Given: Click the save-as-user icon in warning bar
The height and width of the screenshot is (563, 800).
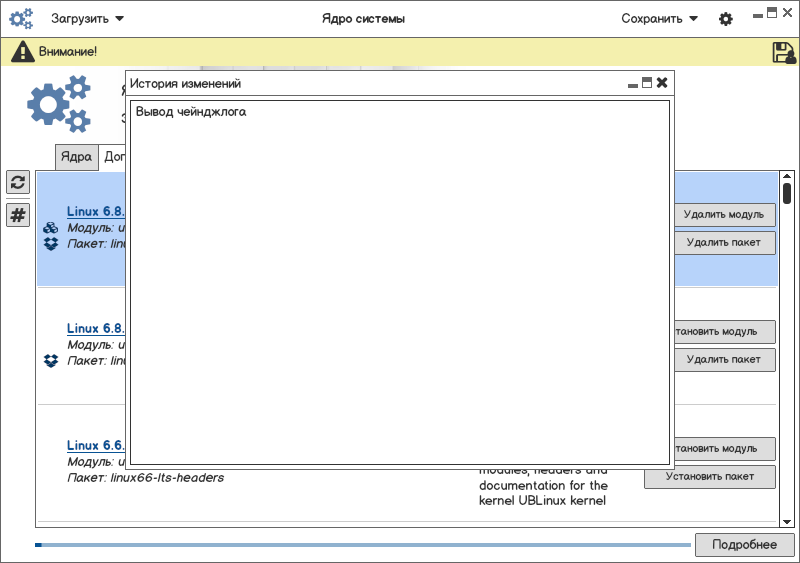Looking at the screenshot, I should 784,53.
